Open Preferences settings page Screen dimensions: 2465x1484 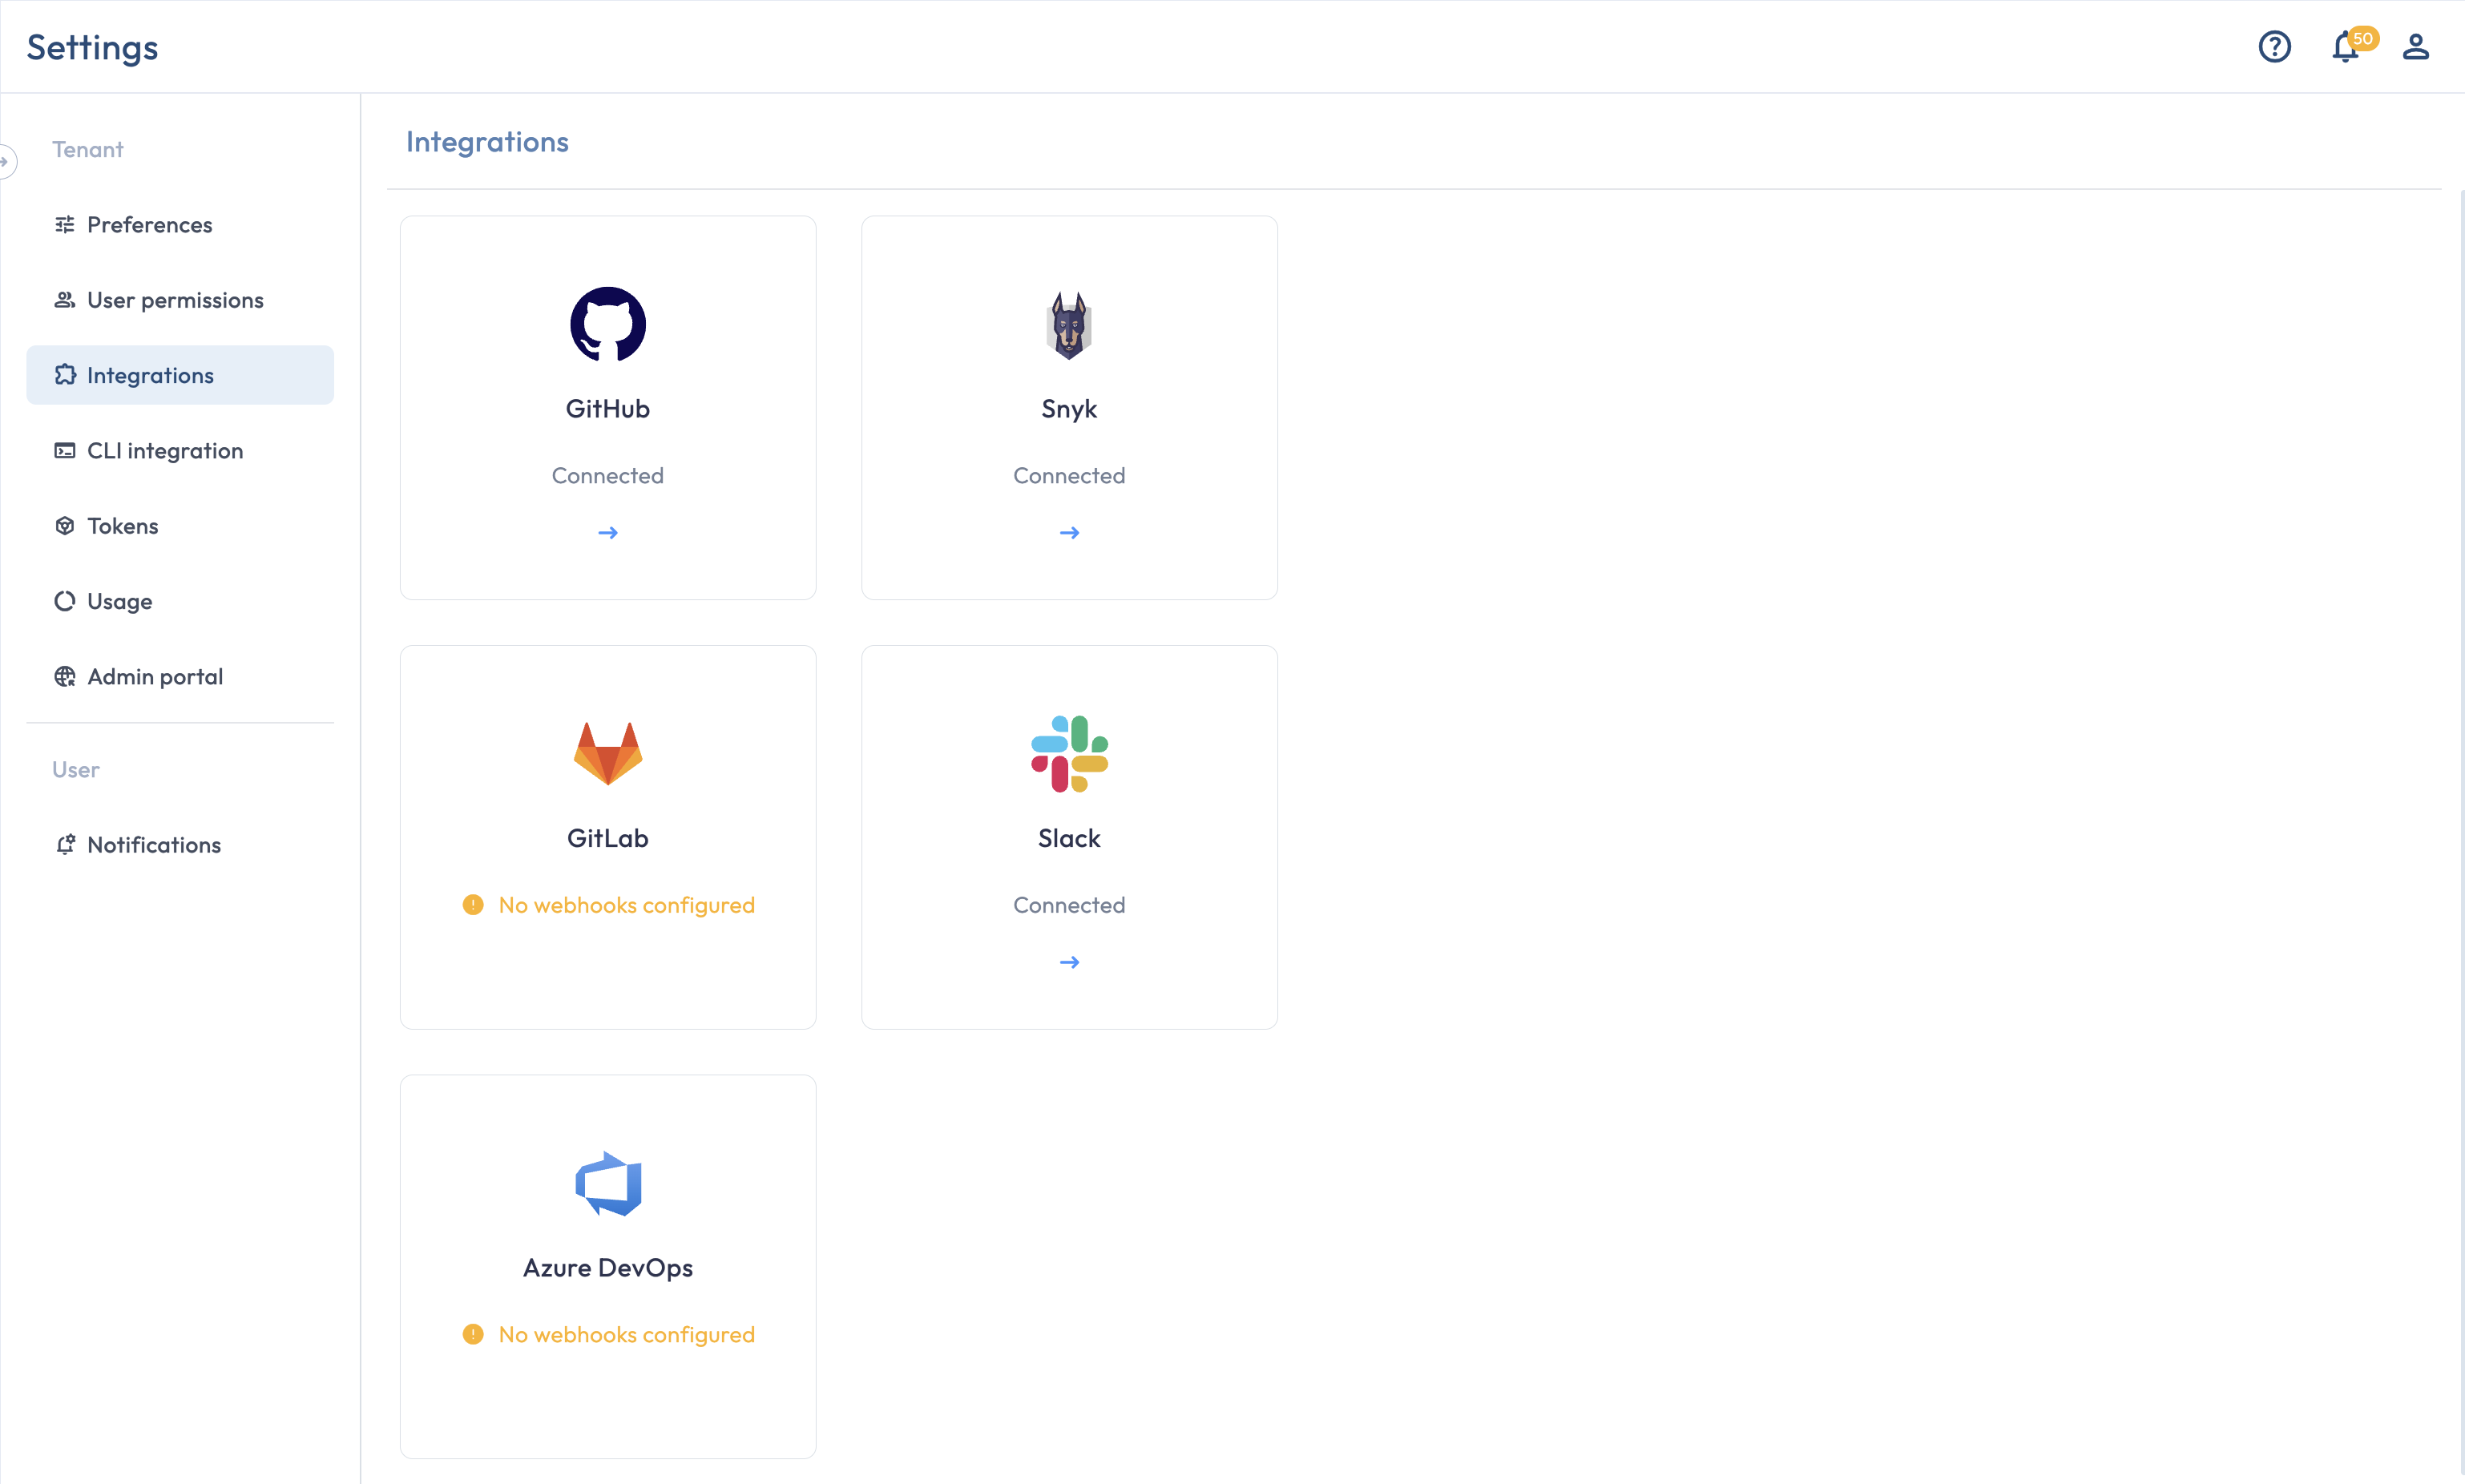click(x=180, y=225)
